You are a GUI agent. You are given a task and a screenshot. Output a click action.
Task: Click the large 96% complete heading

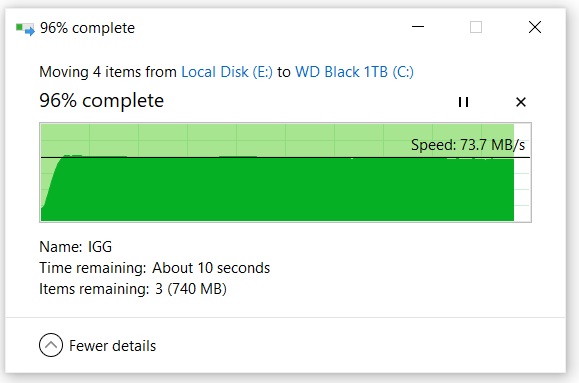[102, 100]
